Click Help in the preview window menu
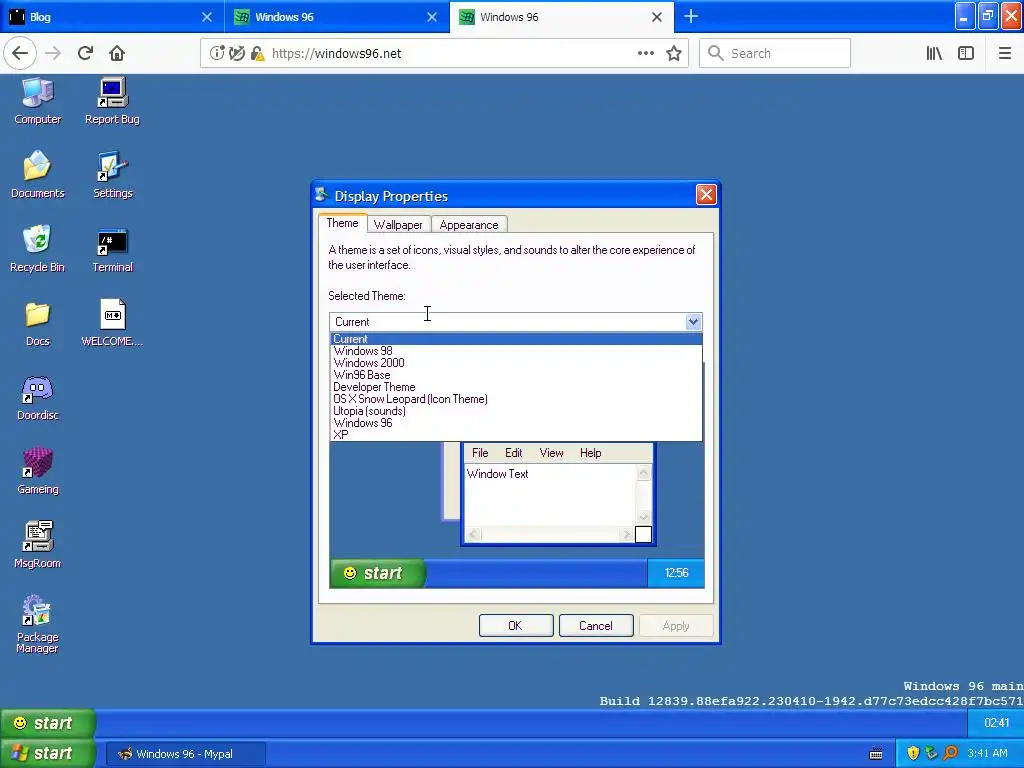The width and height of the screenshot is (1024, 768). click(590, 453)
